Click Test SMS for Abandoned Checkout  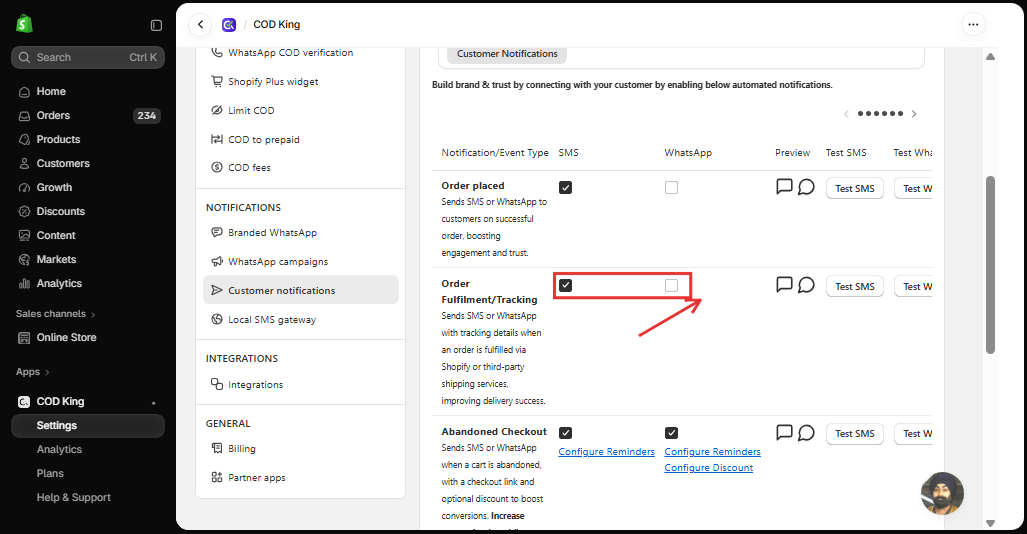pos(855,434)
